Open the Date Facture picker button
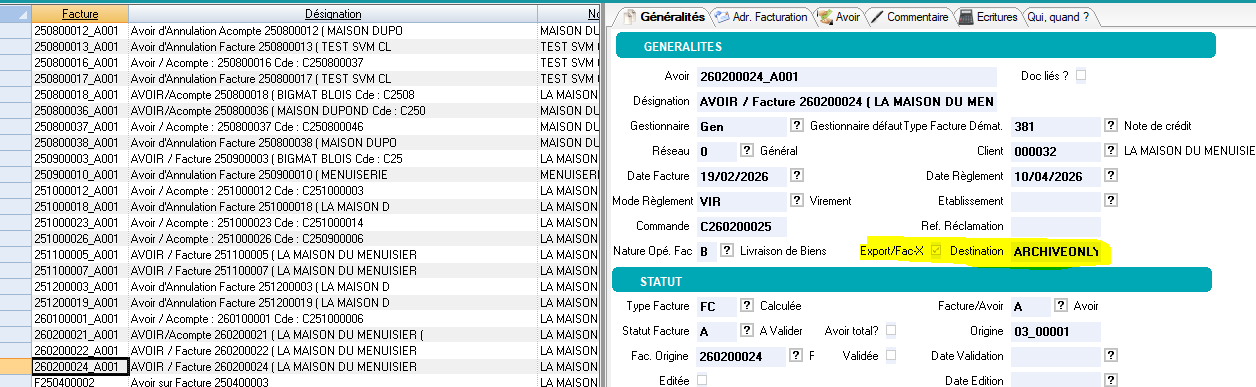Screen dimensions: 1256x387 [x=797, y=176]
